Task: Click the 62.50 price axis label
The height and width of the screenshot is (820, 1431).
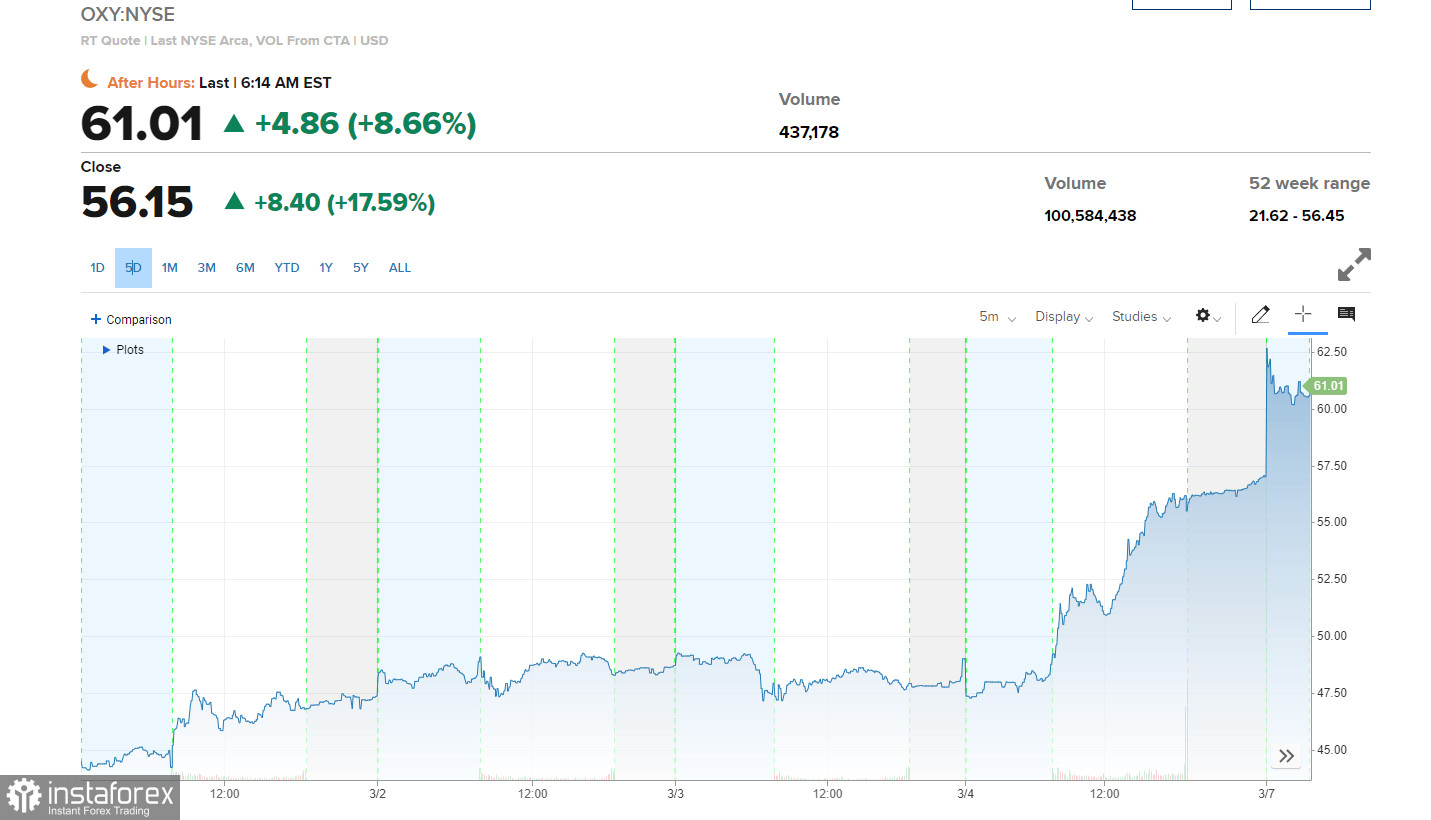Action: (x=1331, y=352)
